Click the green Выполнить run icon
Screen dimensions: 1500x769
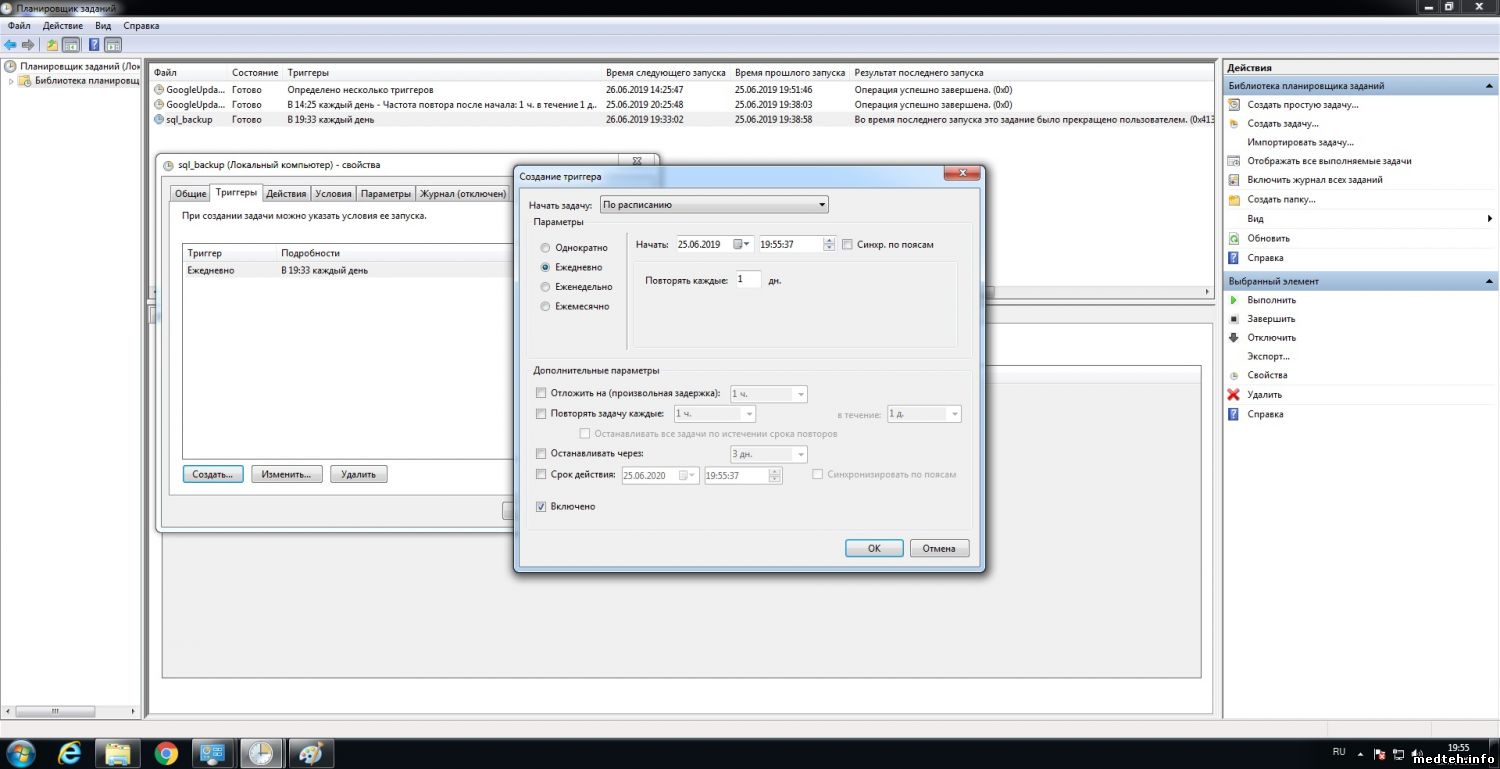(1234, 300)
